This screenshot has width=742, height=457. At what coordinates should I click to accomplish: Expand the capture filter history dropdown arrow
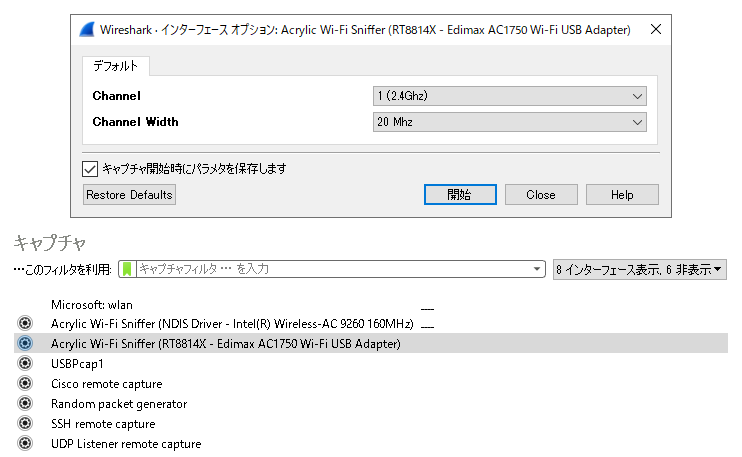[537, 269]
